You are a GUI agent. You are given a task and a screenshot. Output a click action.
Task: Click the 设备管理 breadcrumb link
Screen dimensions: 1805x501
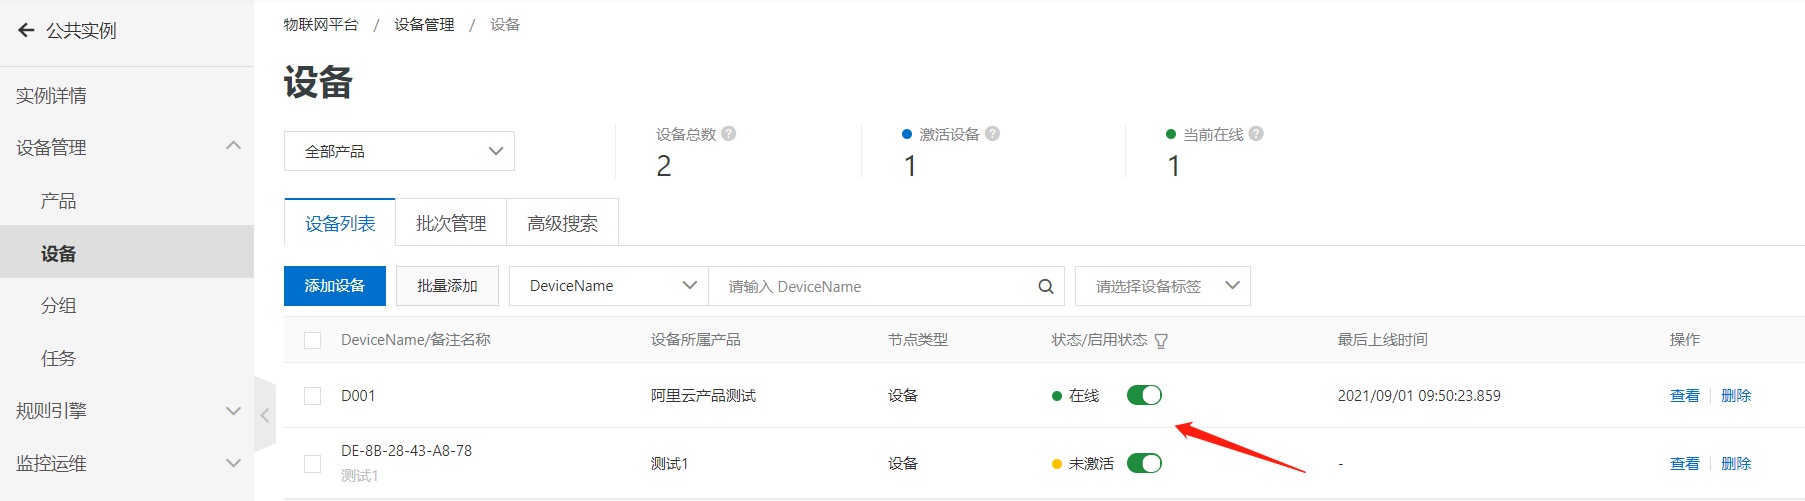424,24
